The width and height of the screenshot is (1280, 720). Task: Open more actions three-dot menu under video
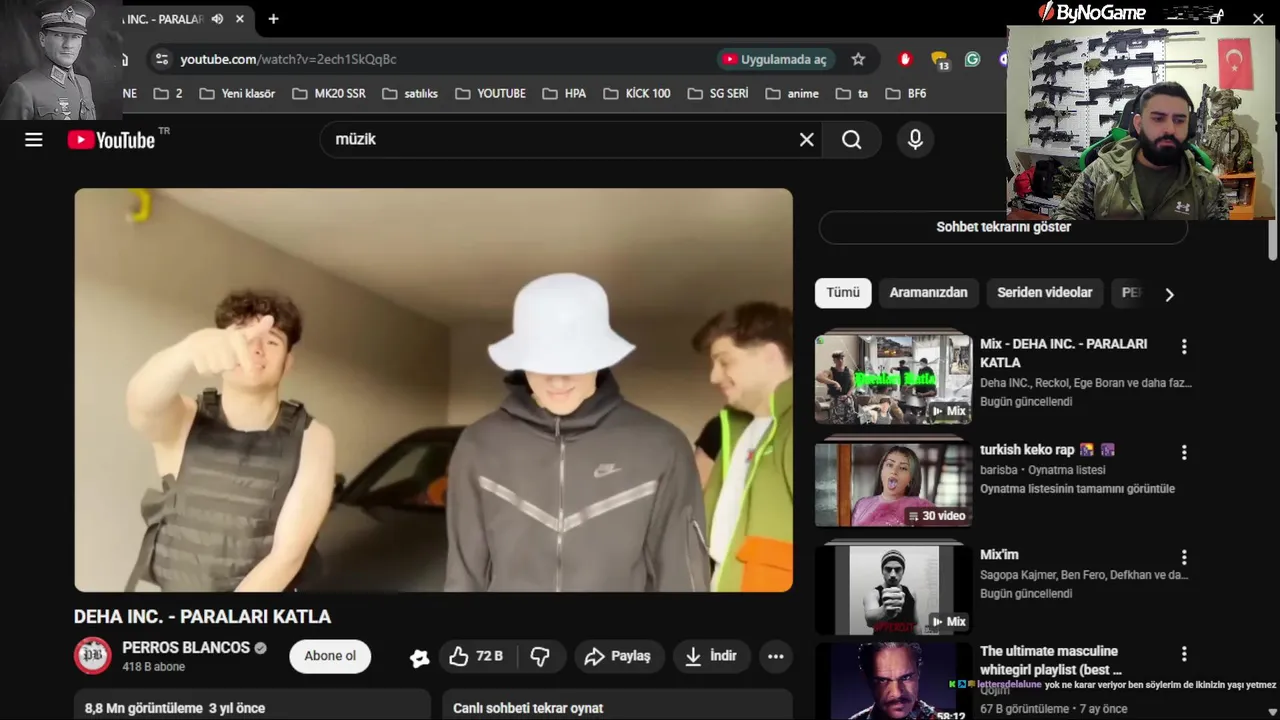(x=775, y=656)
